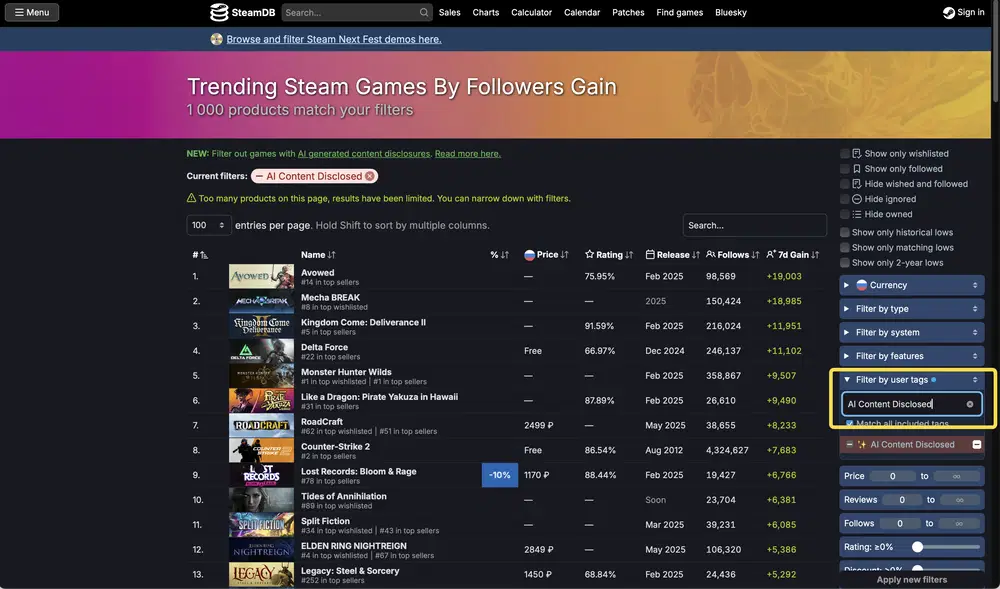The height and width of the screenshot is (589, 1000).
Task: Adjust the Rating slider handle
Action: [917, 547]
